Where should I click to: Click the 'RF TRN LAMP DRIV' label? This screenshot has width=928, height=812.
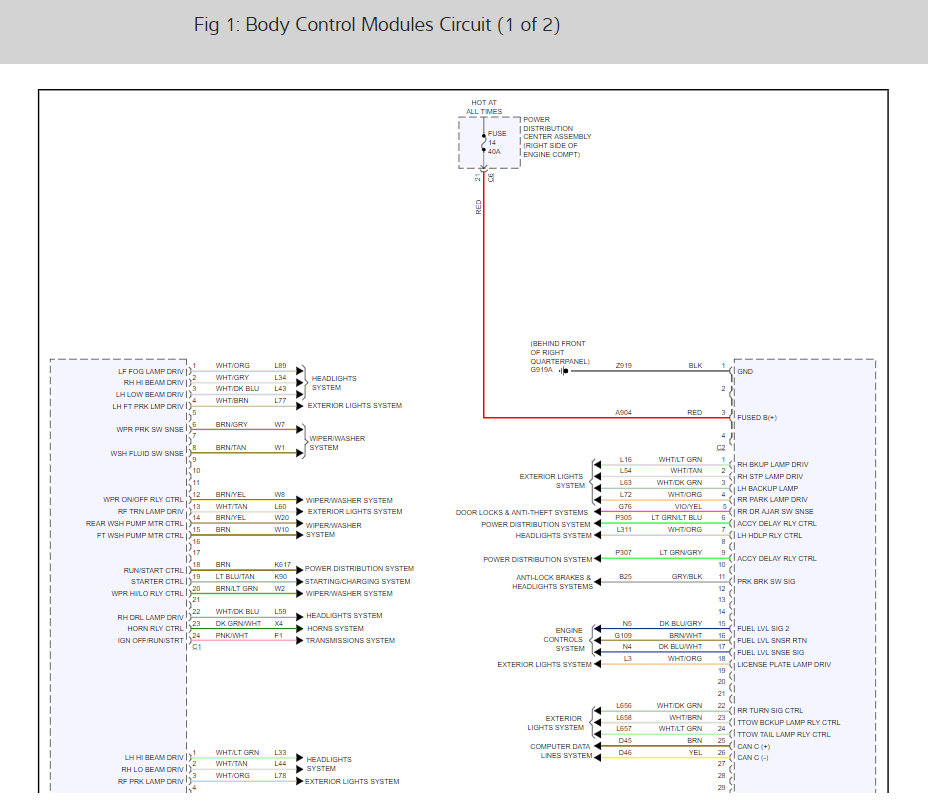pyautogui.click(x=150, y=511)
